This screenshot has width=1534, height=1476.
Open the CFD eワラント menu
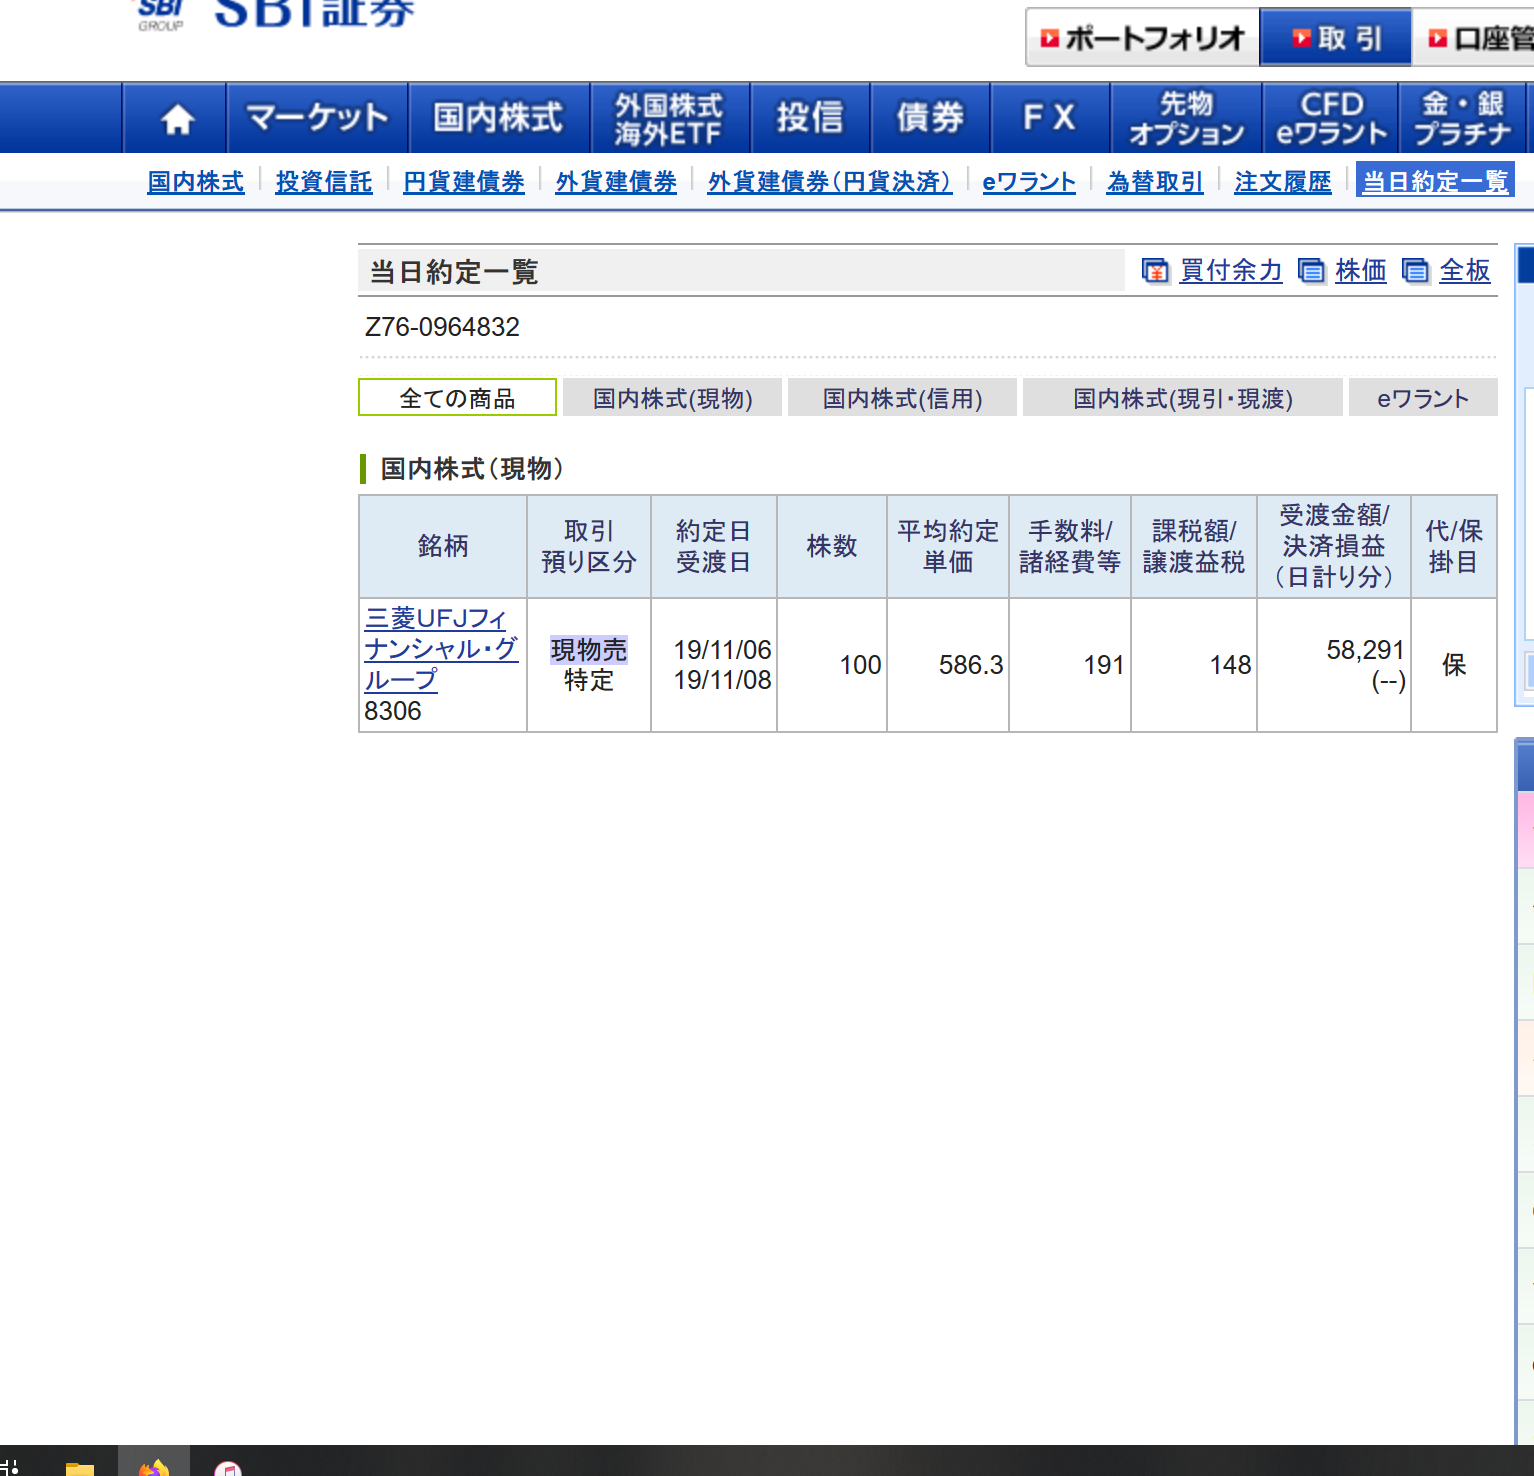pos(1331,119)
